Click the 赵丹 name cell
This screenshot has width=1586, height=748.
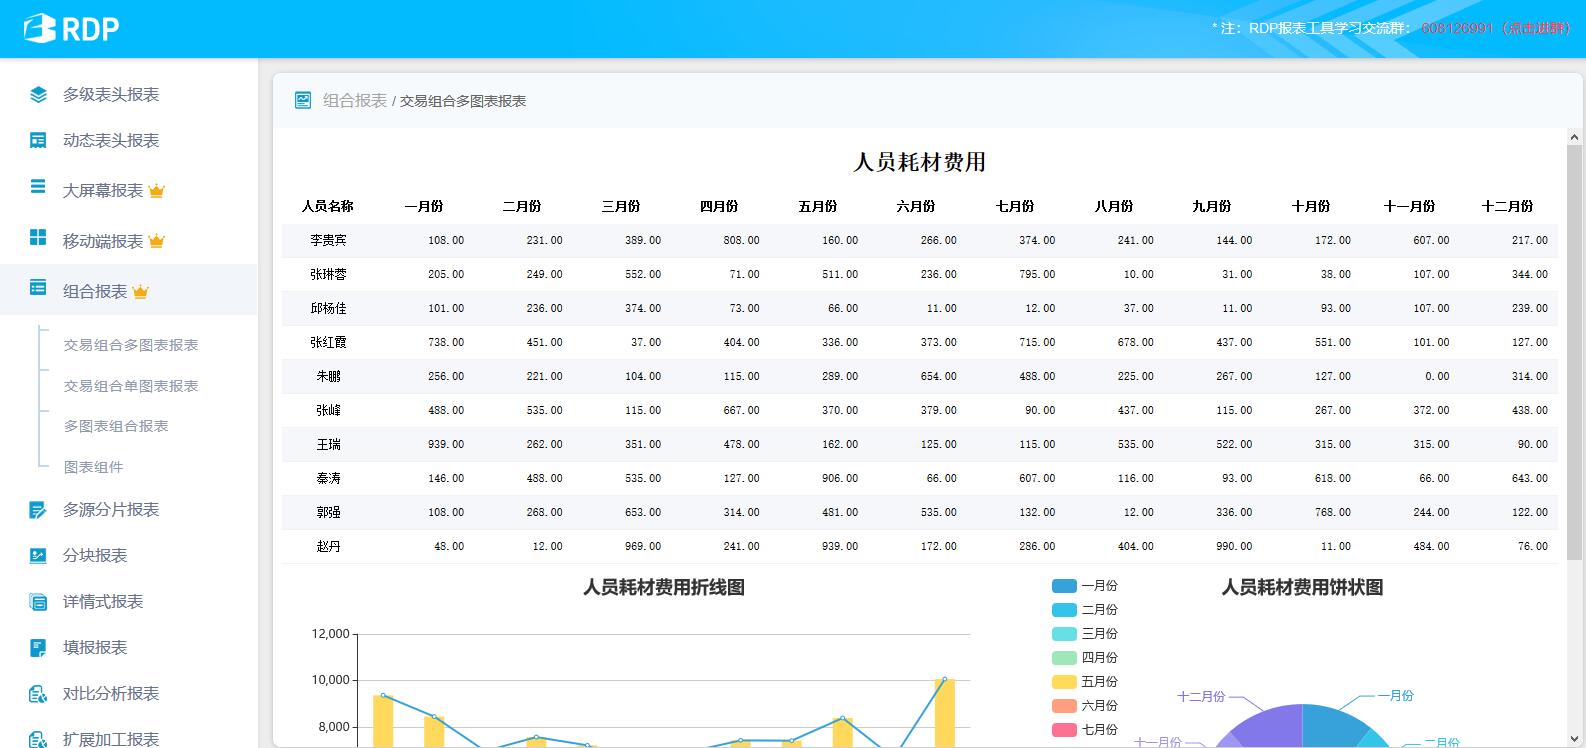click(x=328, y=546)
